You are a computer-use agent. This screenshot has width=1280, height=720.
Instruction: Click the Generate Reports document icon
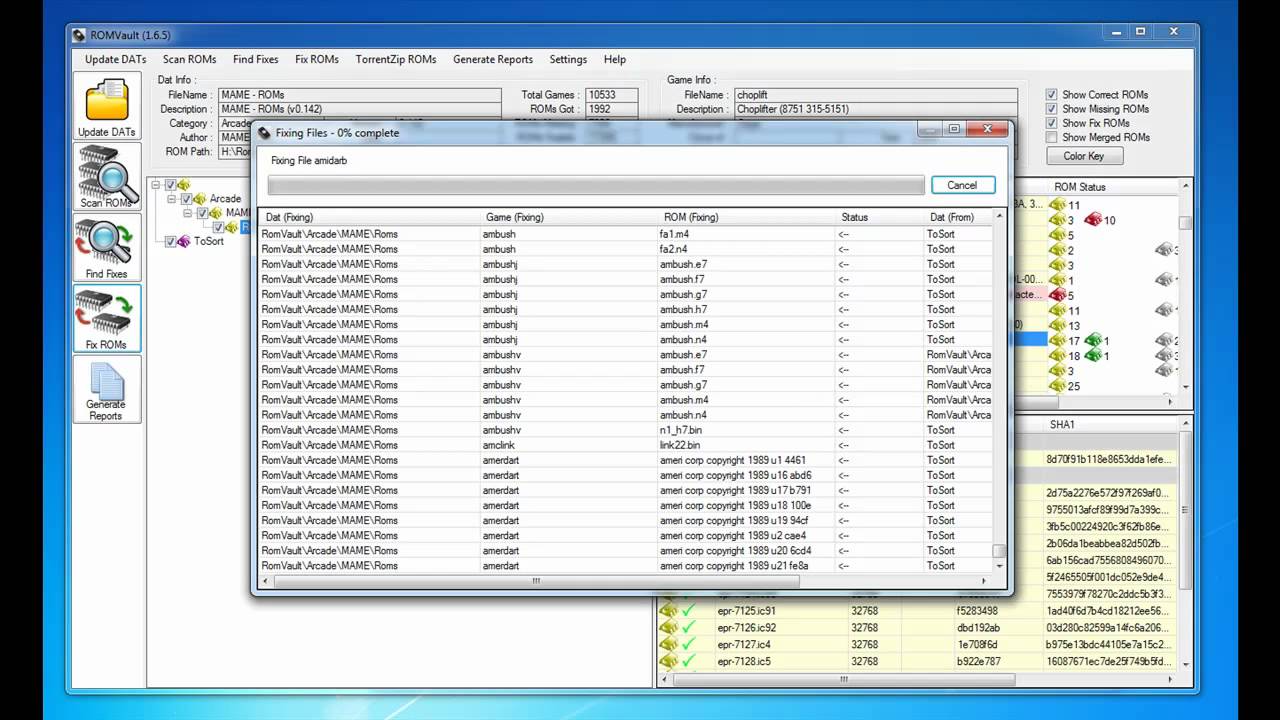click(x=107, y=389)
